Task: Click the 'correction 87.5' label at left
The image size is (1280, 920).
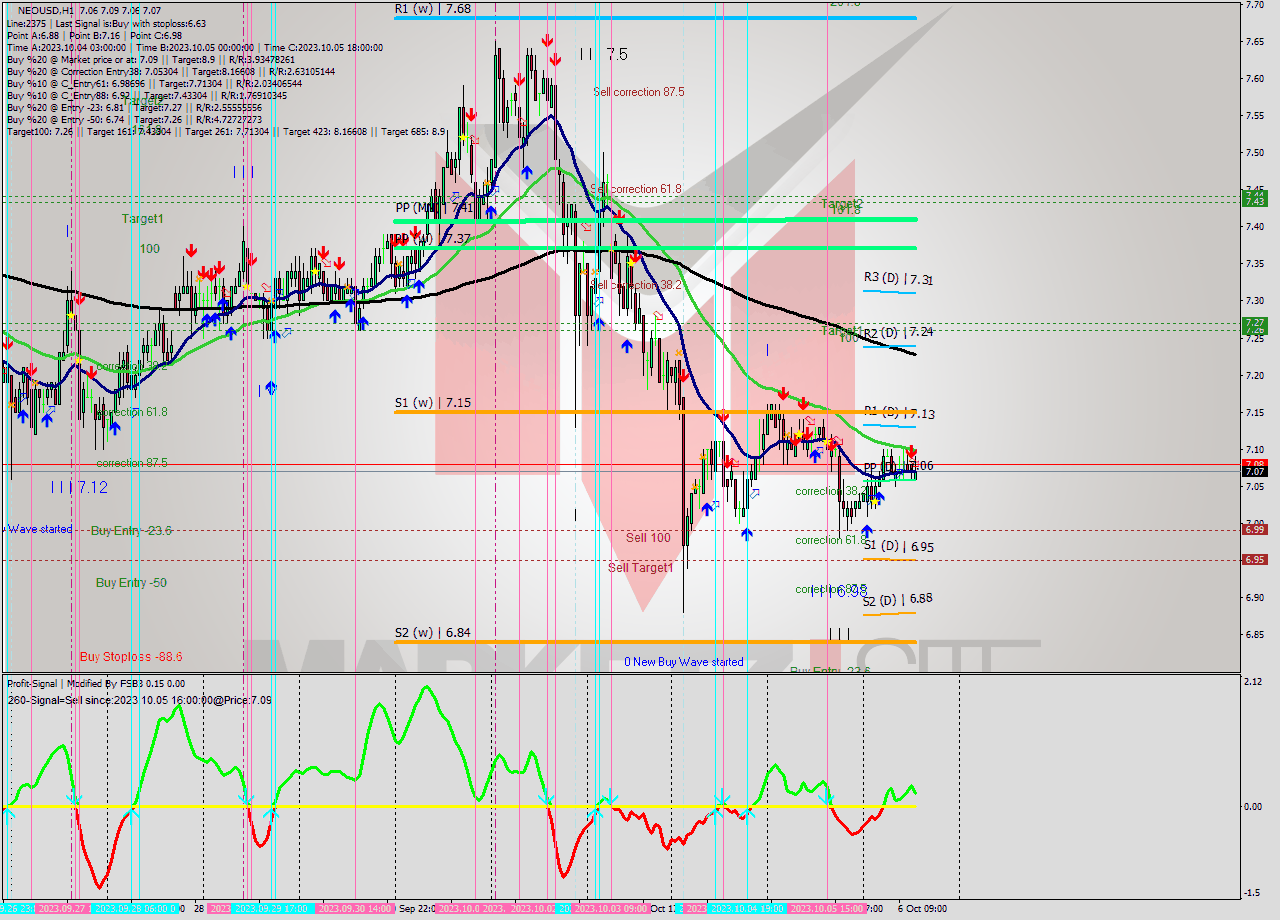Action: point(132,464)
